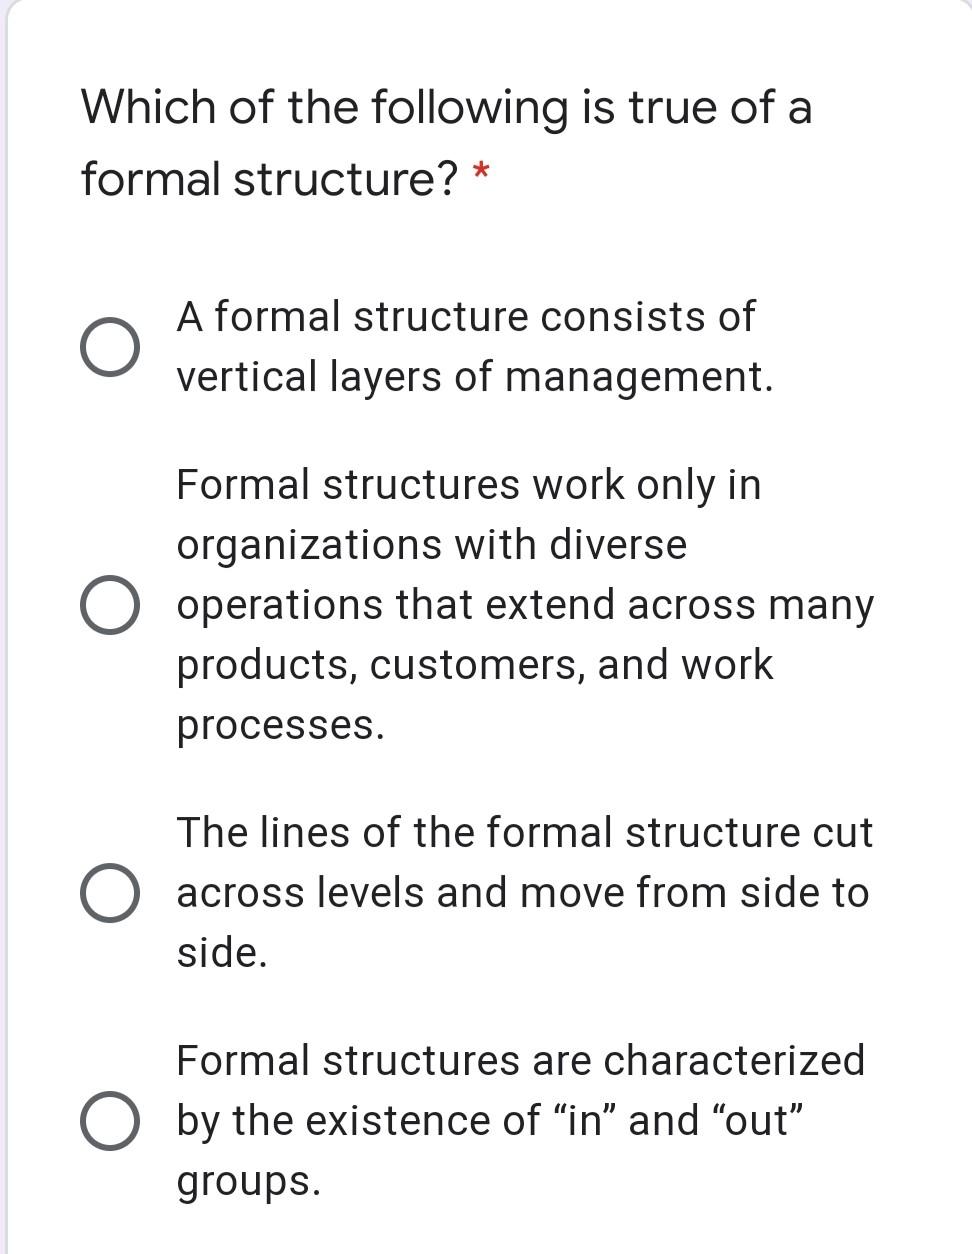Click the red required asterisk
Viewport: 972px width, 1254px height.
[x=482, y=170]
